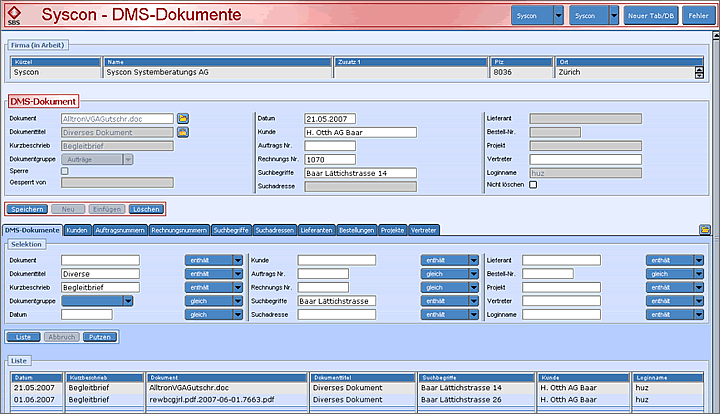Switch to the Kunden tab

point(77,230)
